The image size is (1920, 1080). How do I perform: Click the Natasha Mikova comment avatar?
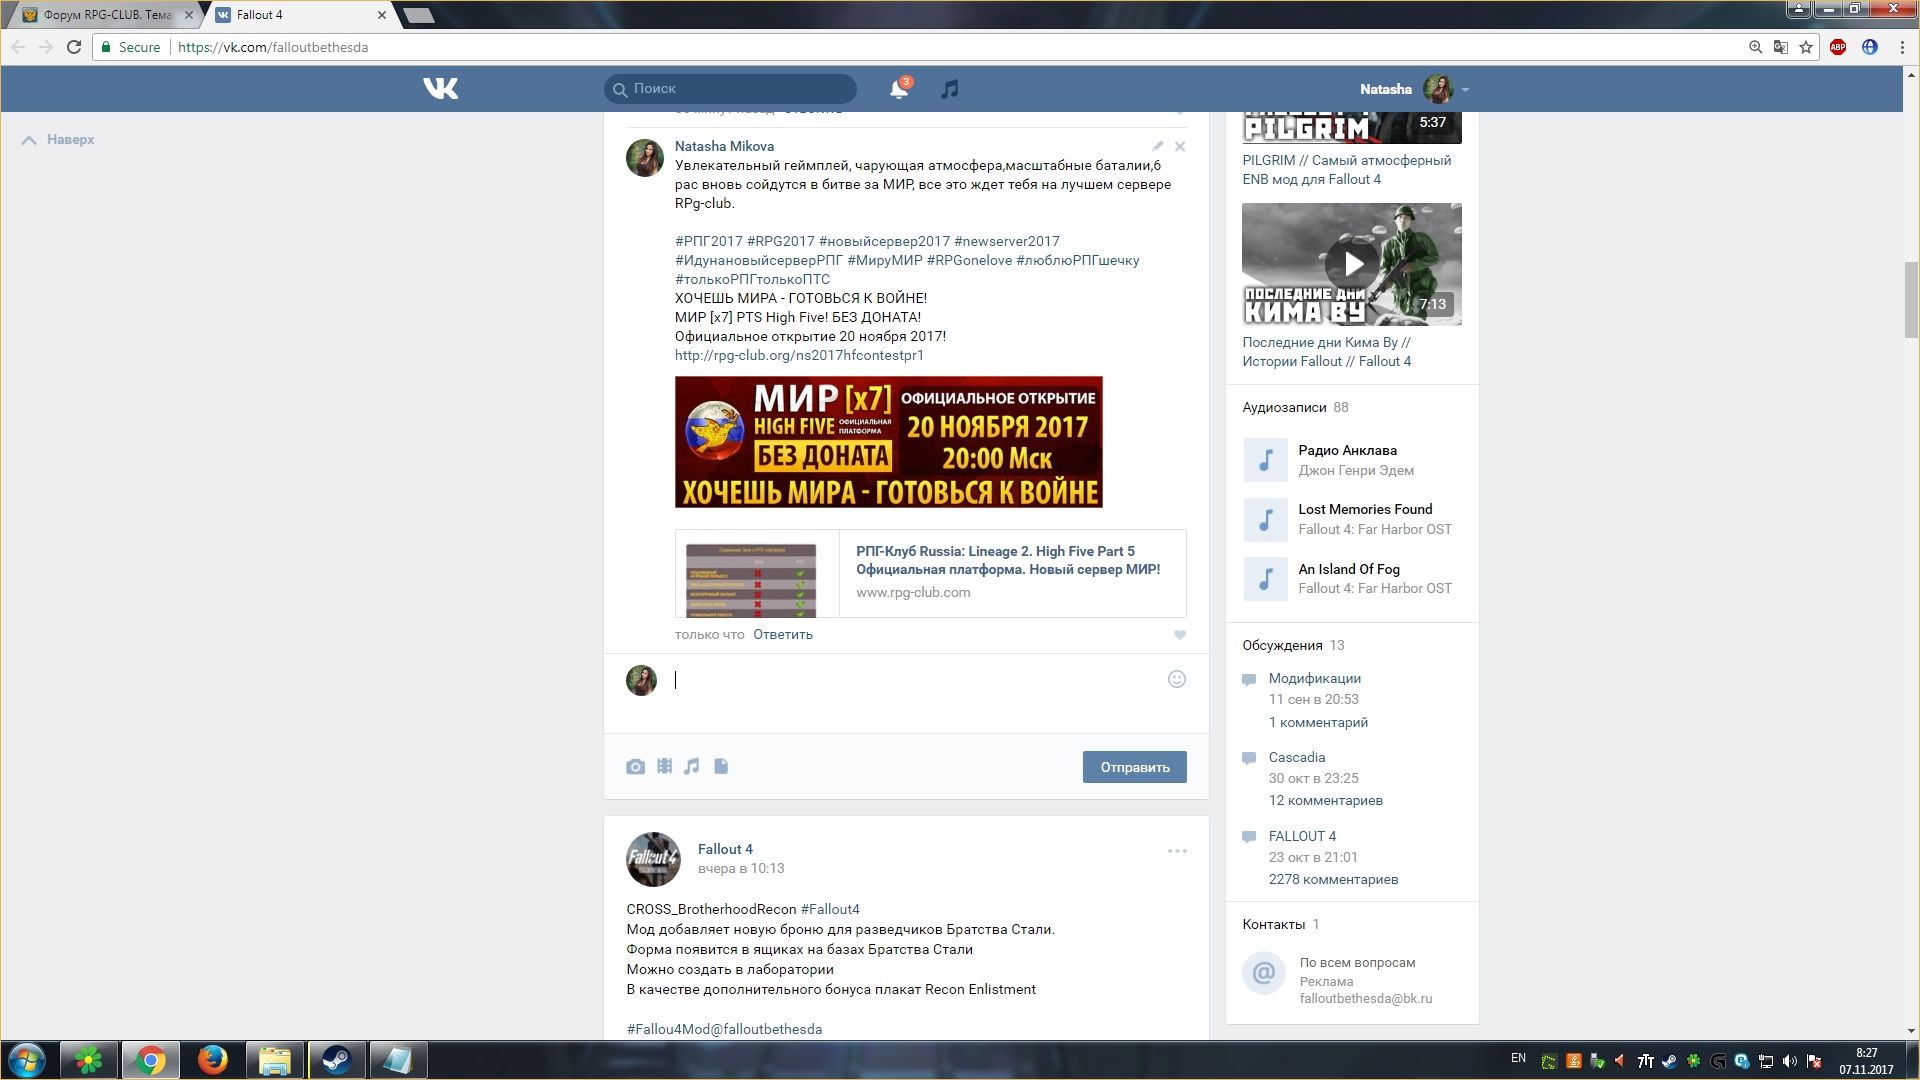[645, 158]
